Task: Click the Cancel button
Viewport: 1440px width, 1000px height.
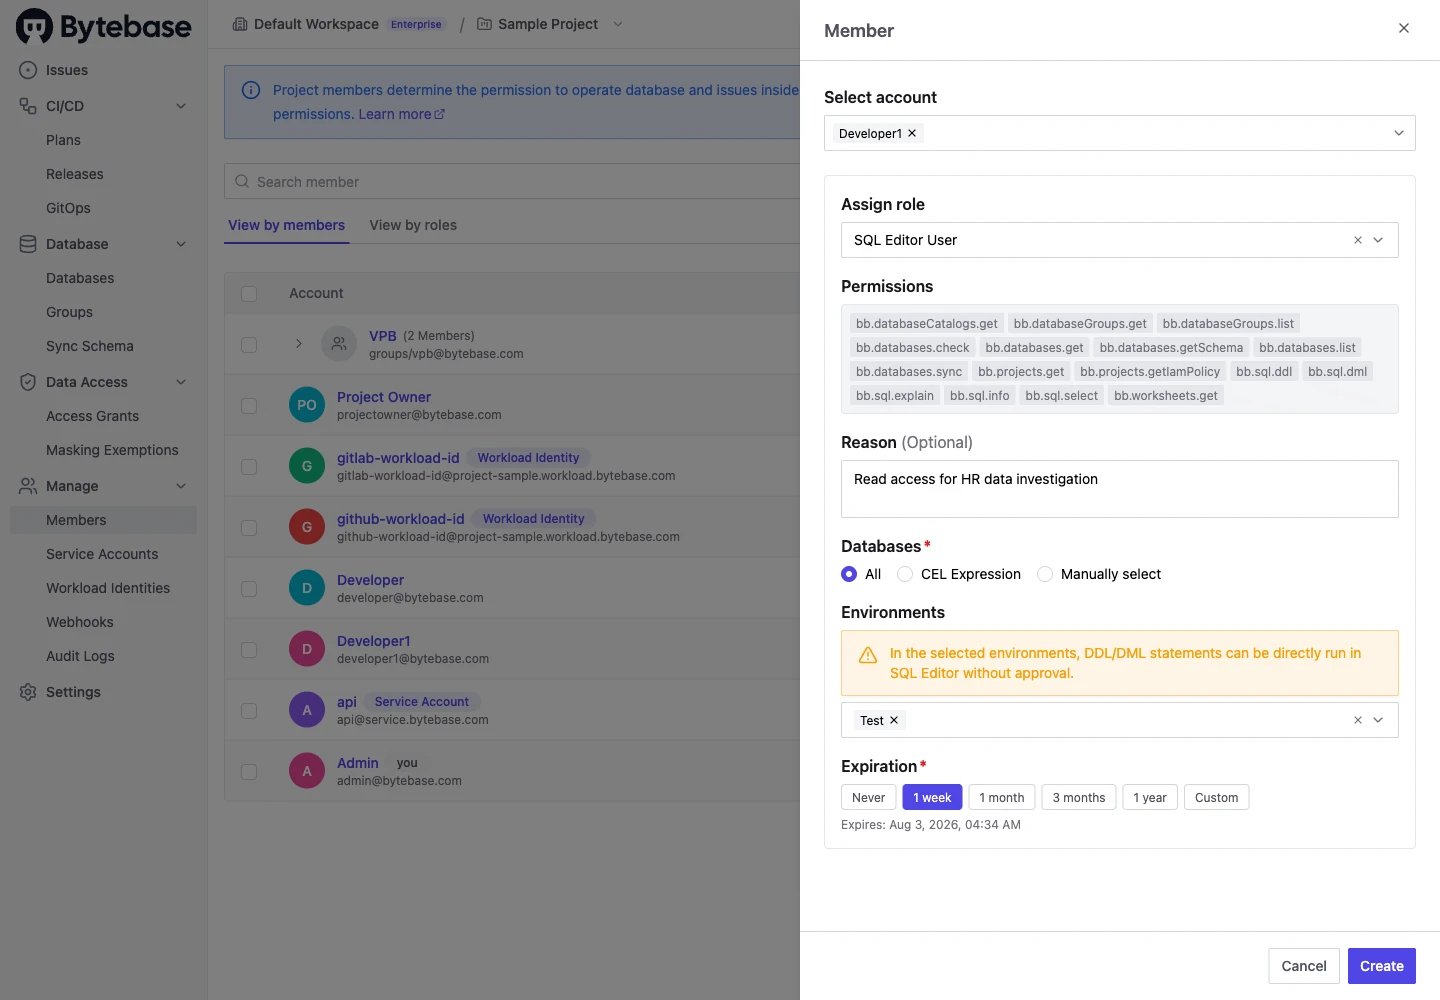Action: pyautogui.click(x=1304, y=966)
